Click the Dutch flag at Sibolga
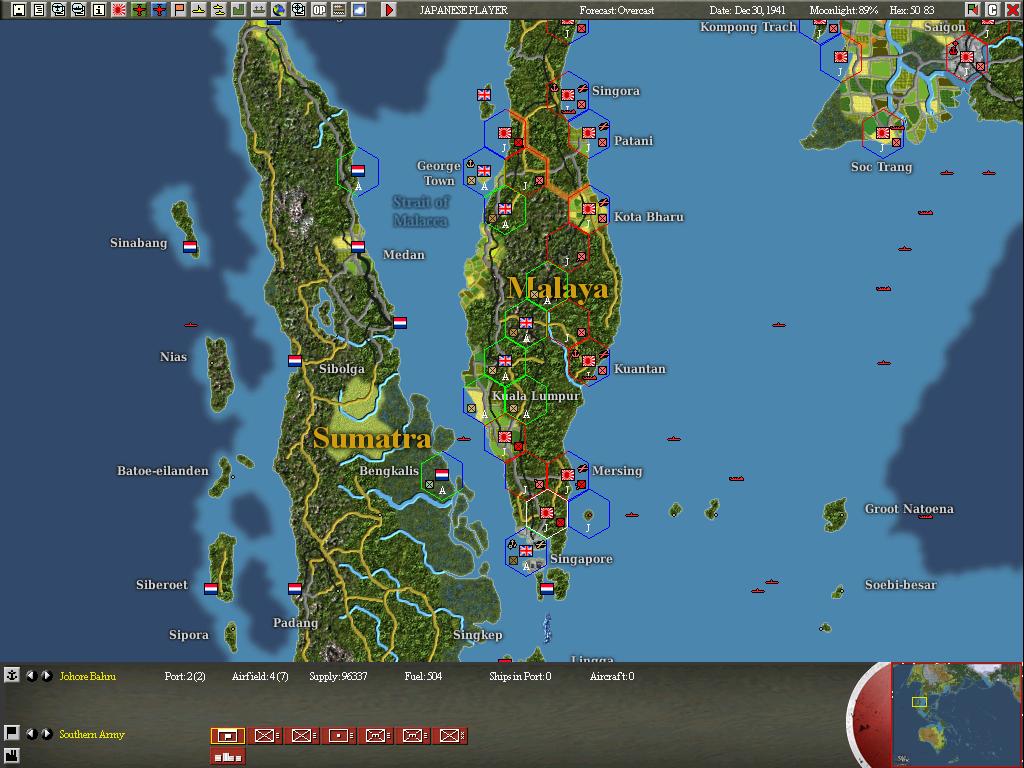The image size is (1024, 768). point(295,361)
